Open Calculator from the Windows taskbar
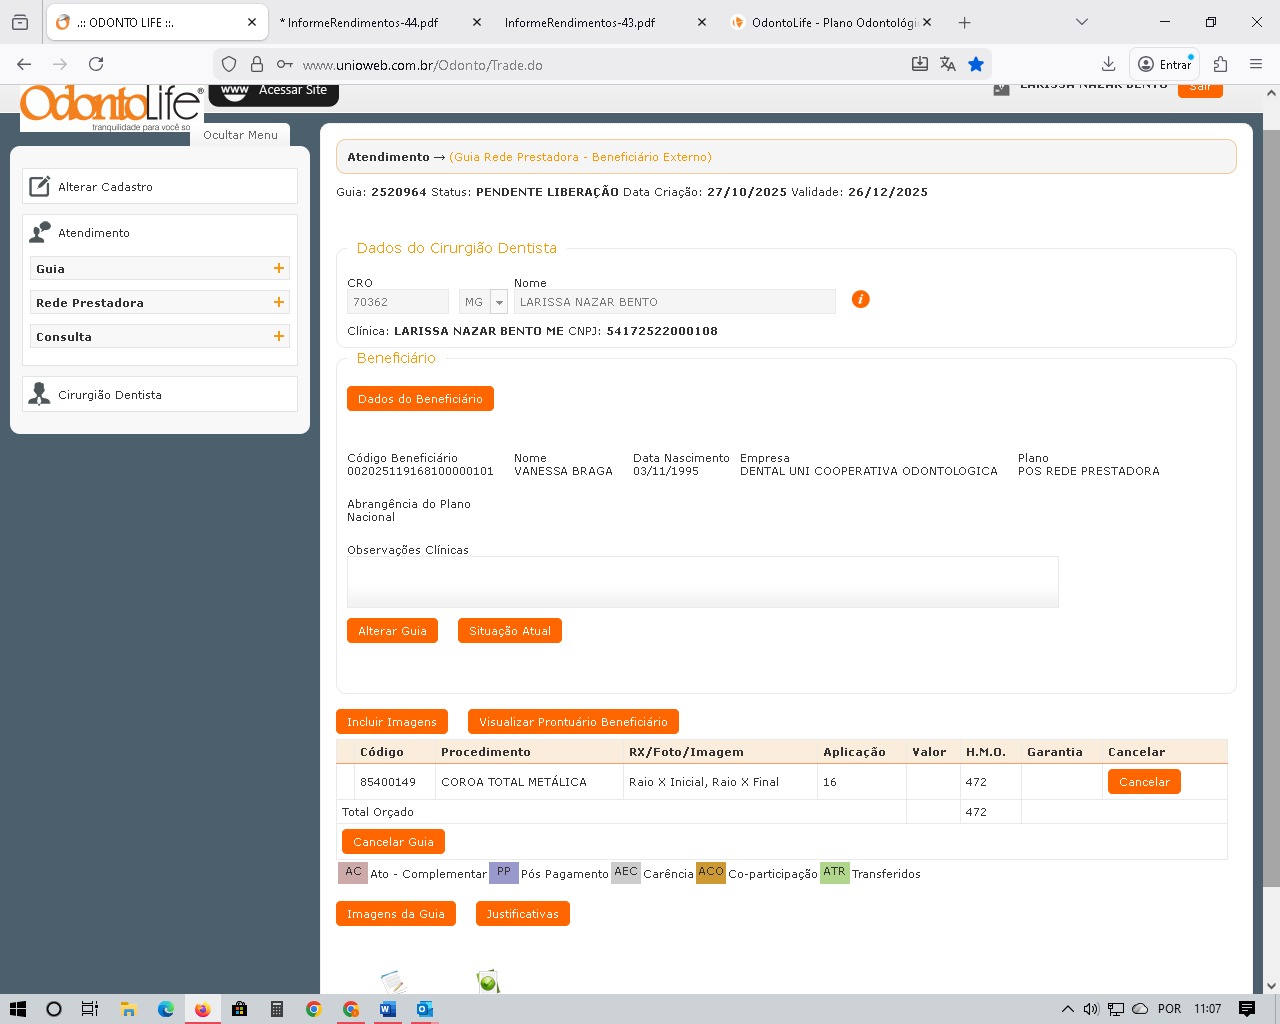 [x=277, y=1009]
